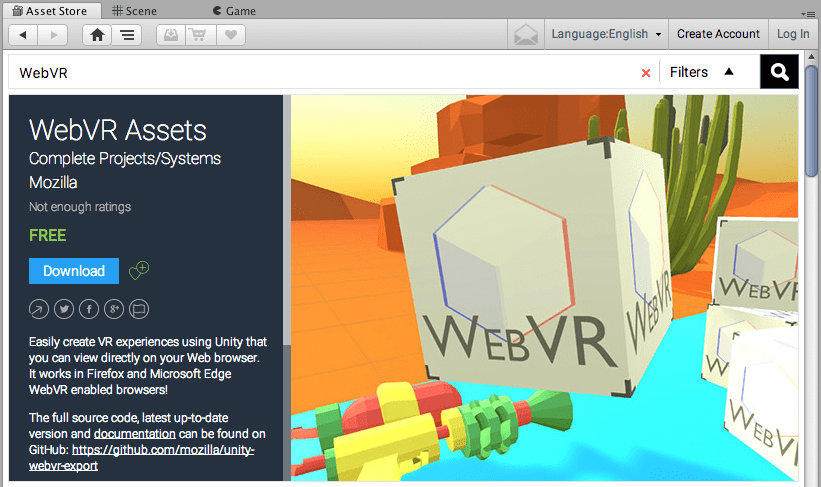Clear the WebVR search text
821x487 pixels.
point(646,73)
